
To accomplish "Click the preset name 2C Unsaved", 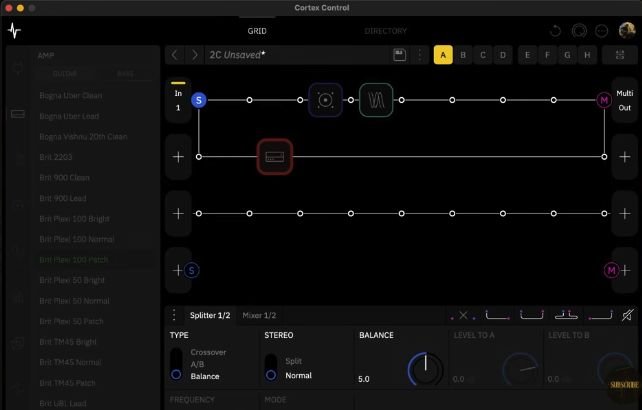I will (x=237, y=55).
